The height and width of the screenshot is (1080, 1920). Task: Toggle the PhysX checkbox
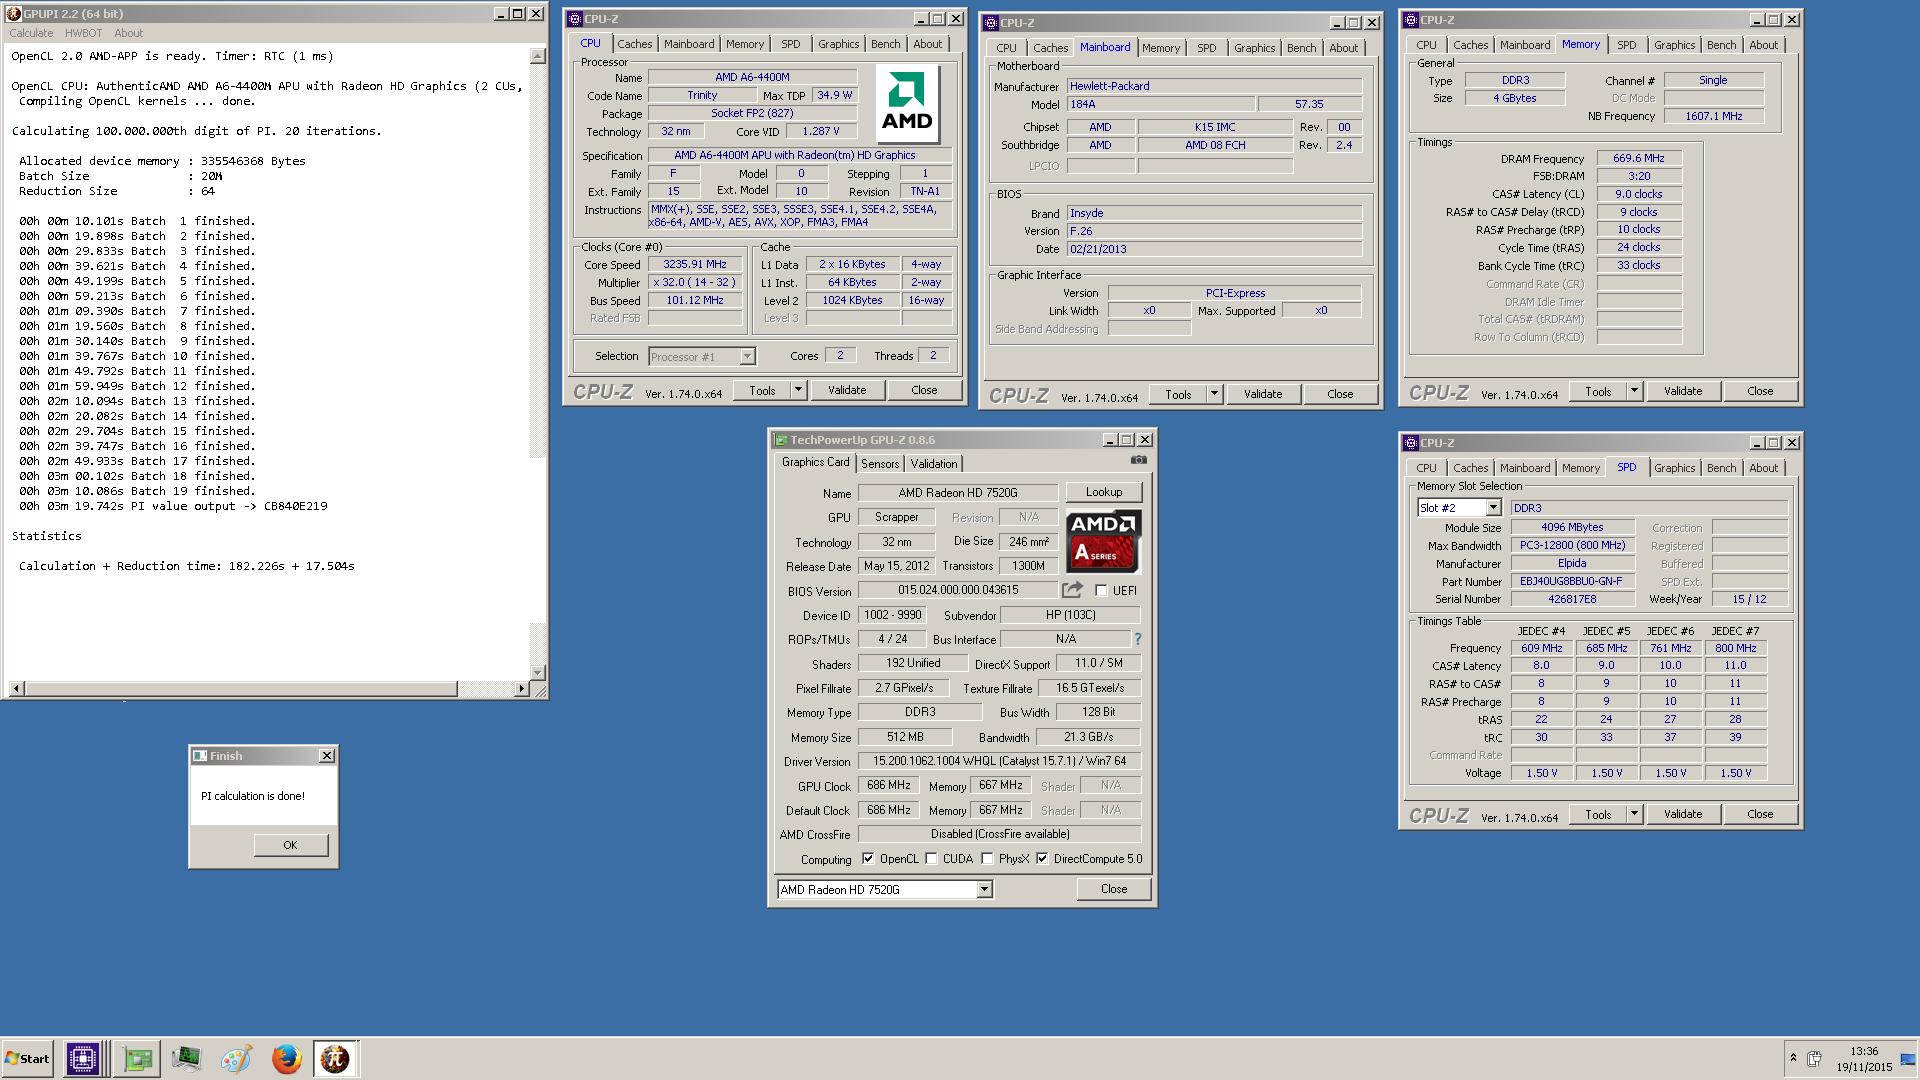pyautogui.click(x=987, y=859)
